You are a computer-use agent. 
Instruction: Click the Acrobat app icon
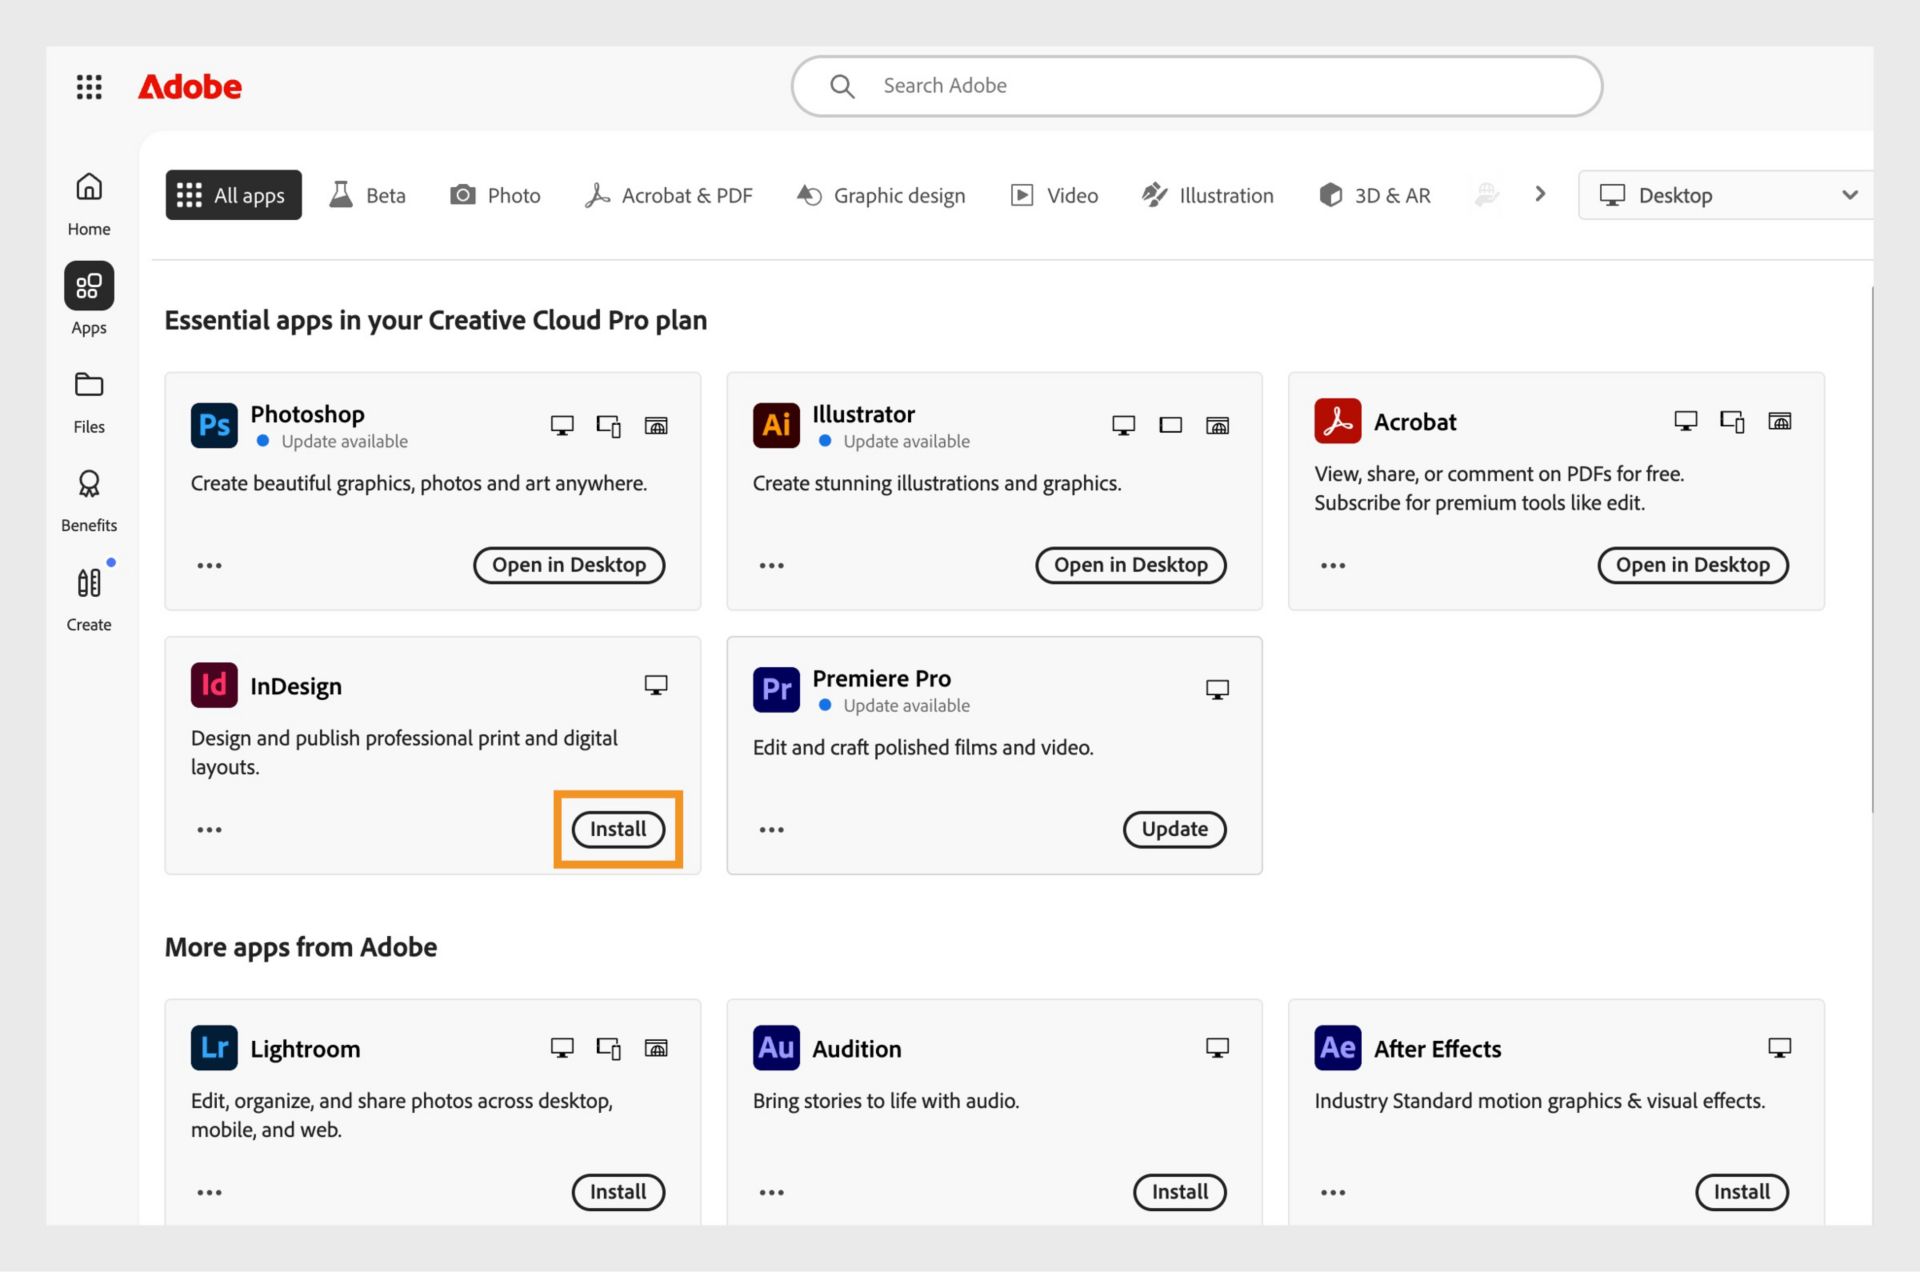1337,421
